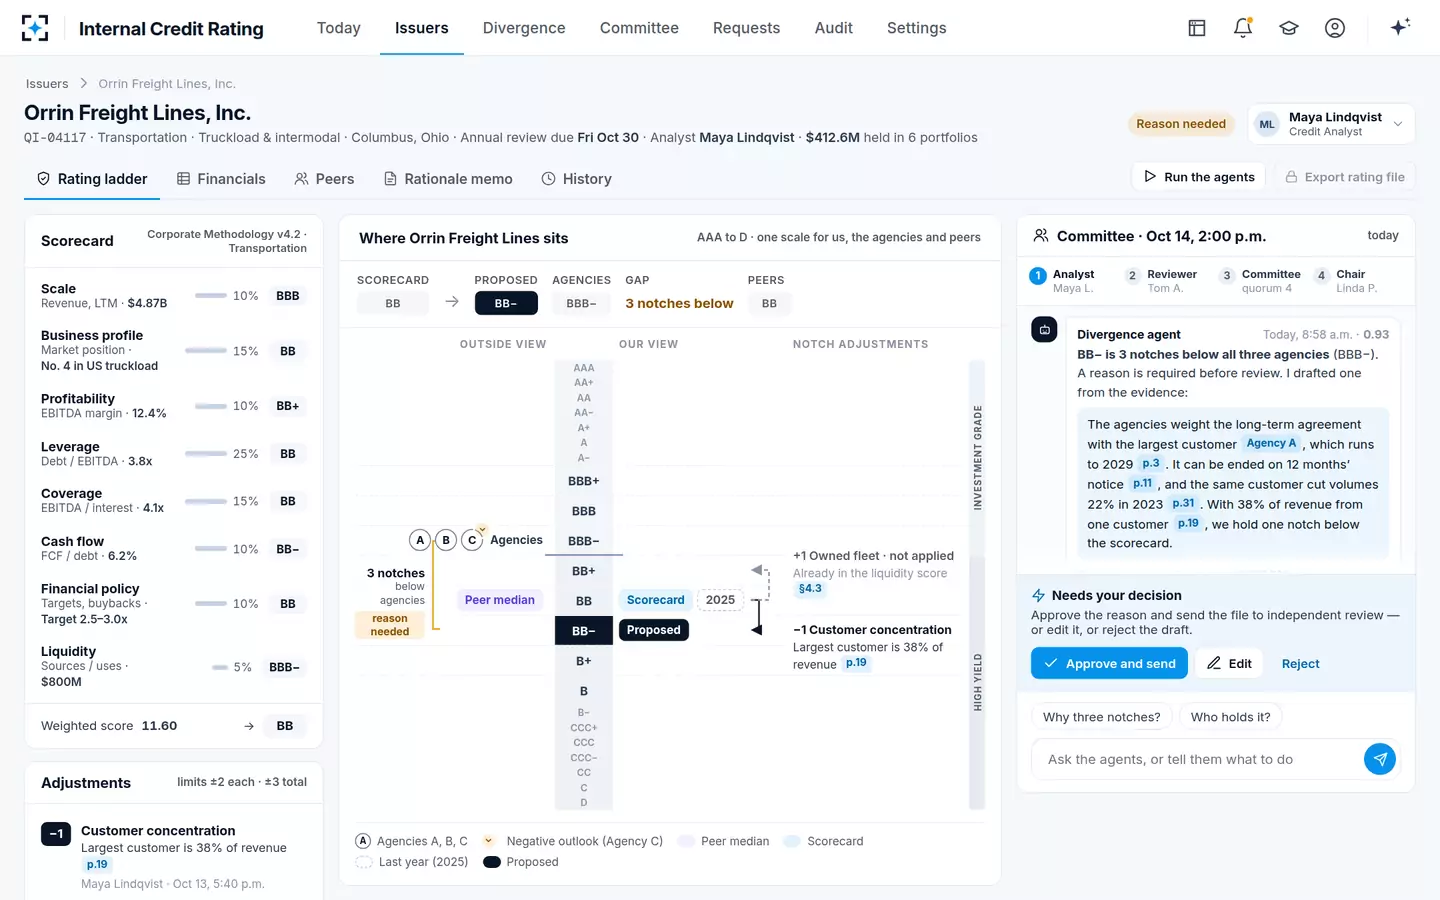Image resolution: width=1440 pixels, height=900 pixels.
Task: Click the lightning icon by Needs your decision
Action: (x=1038, y=595)
